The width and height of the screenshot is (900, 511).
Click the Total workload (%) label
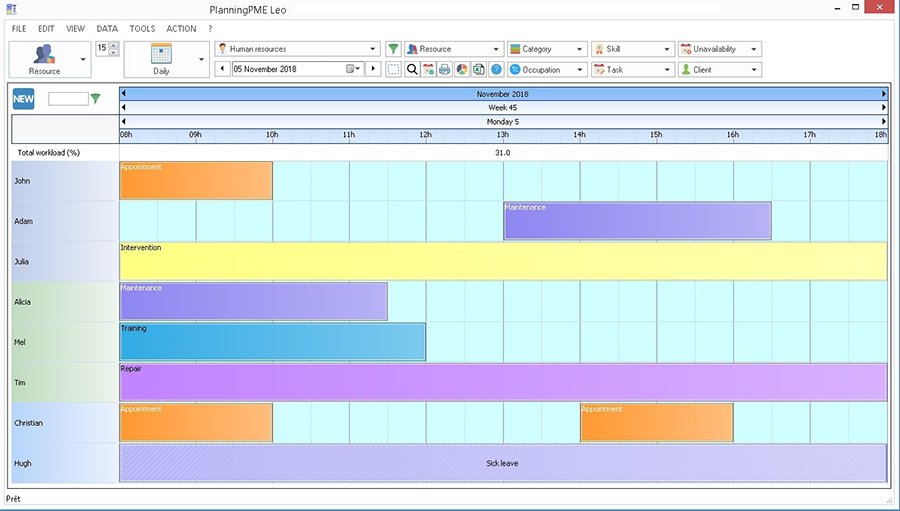[x=49, y=153]
